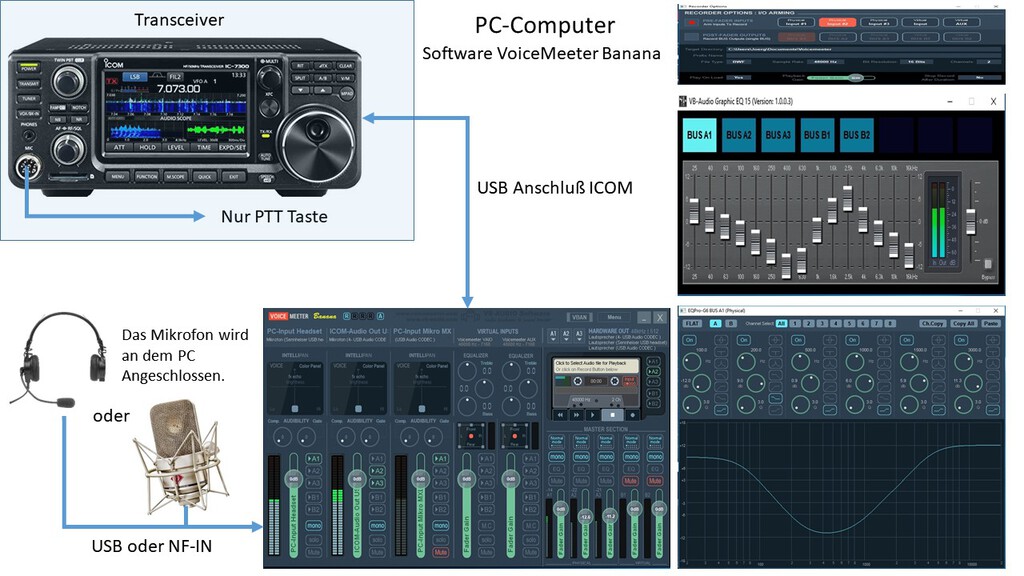The width and height of the screenshot is (1024, 576).
Task: Select memory A in the EQPro window
Action: 716,323
